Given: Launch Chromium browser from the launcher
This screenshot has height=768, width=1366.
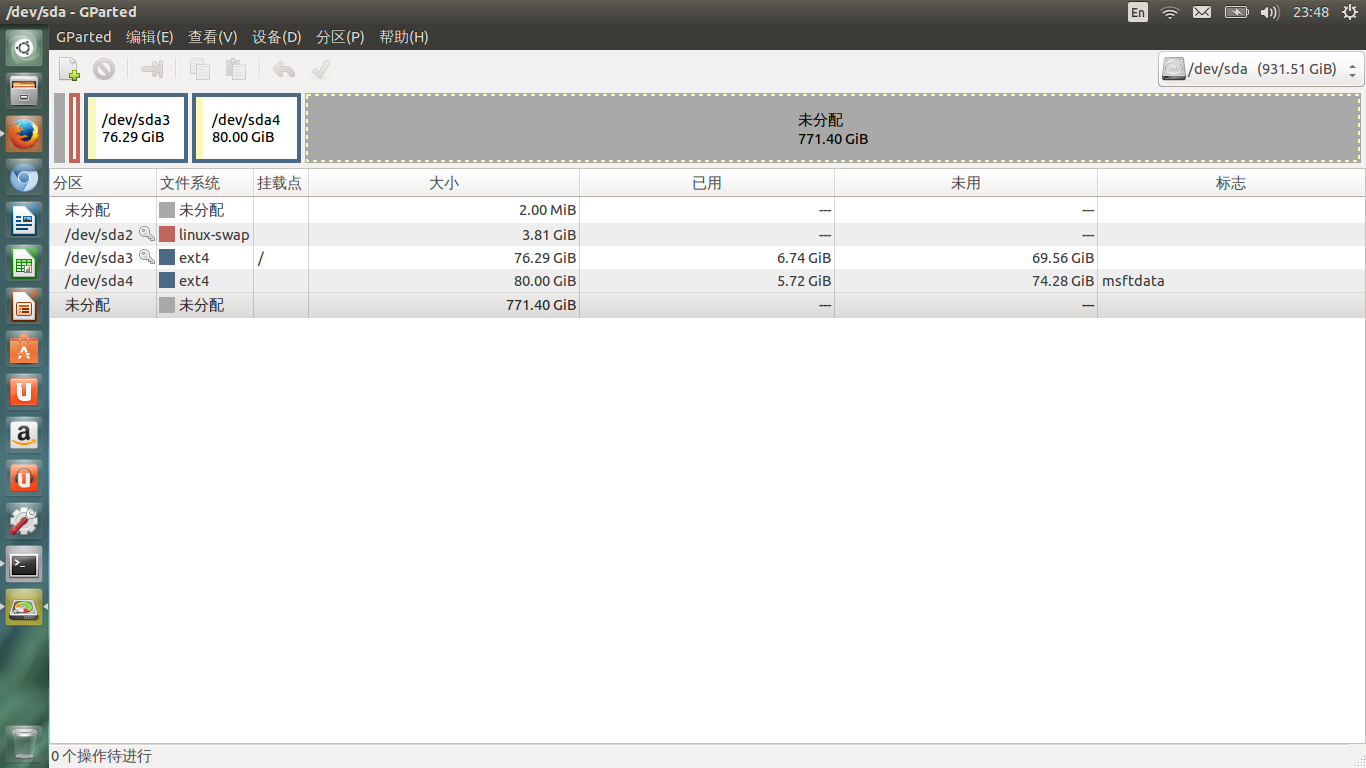Looking at the screenshot, I should [24, 177].
